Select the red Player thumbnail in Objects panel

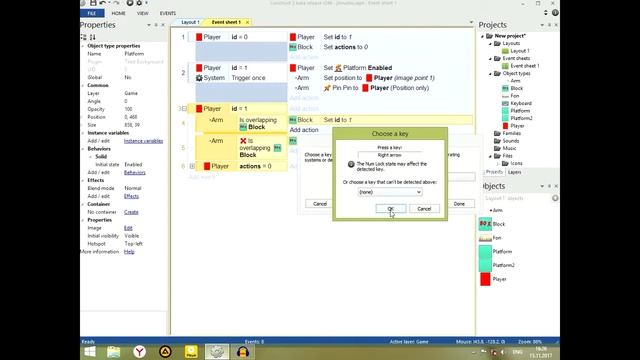pos(485,279)
